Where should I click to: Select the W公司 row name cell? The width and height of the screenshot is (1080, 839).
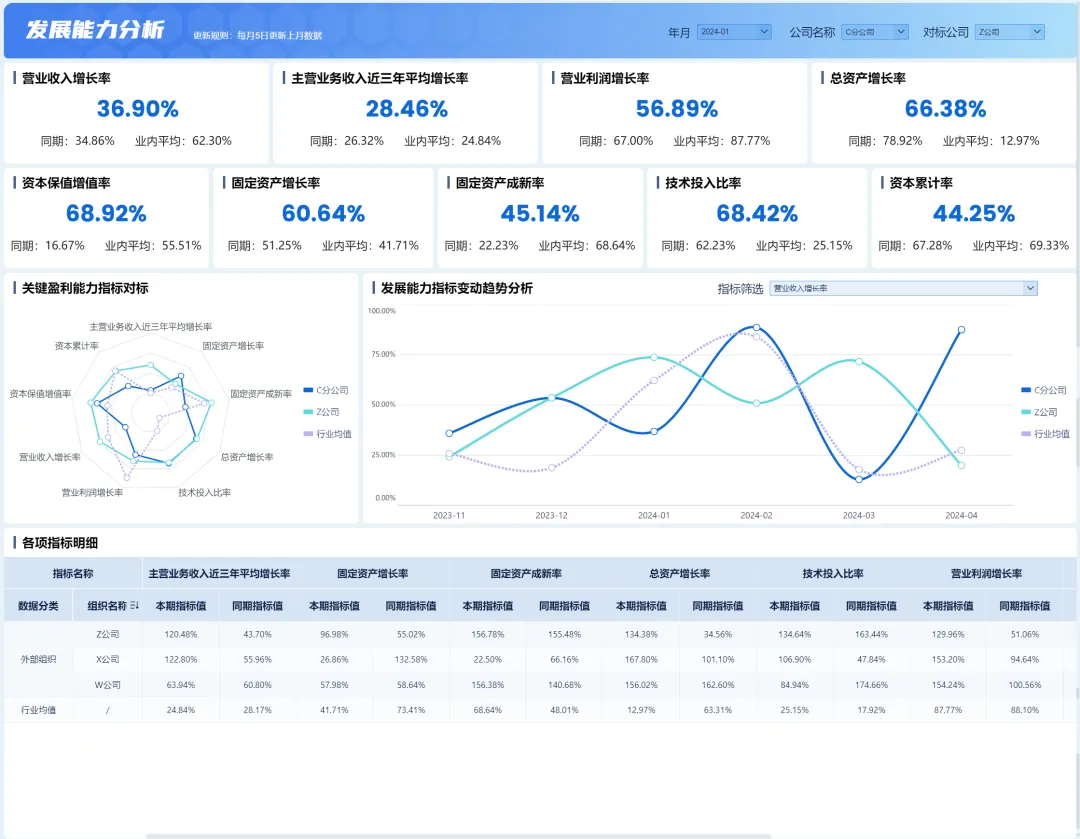coord(107,685)
